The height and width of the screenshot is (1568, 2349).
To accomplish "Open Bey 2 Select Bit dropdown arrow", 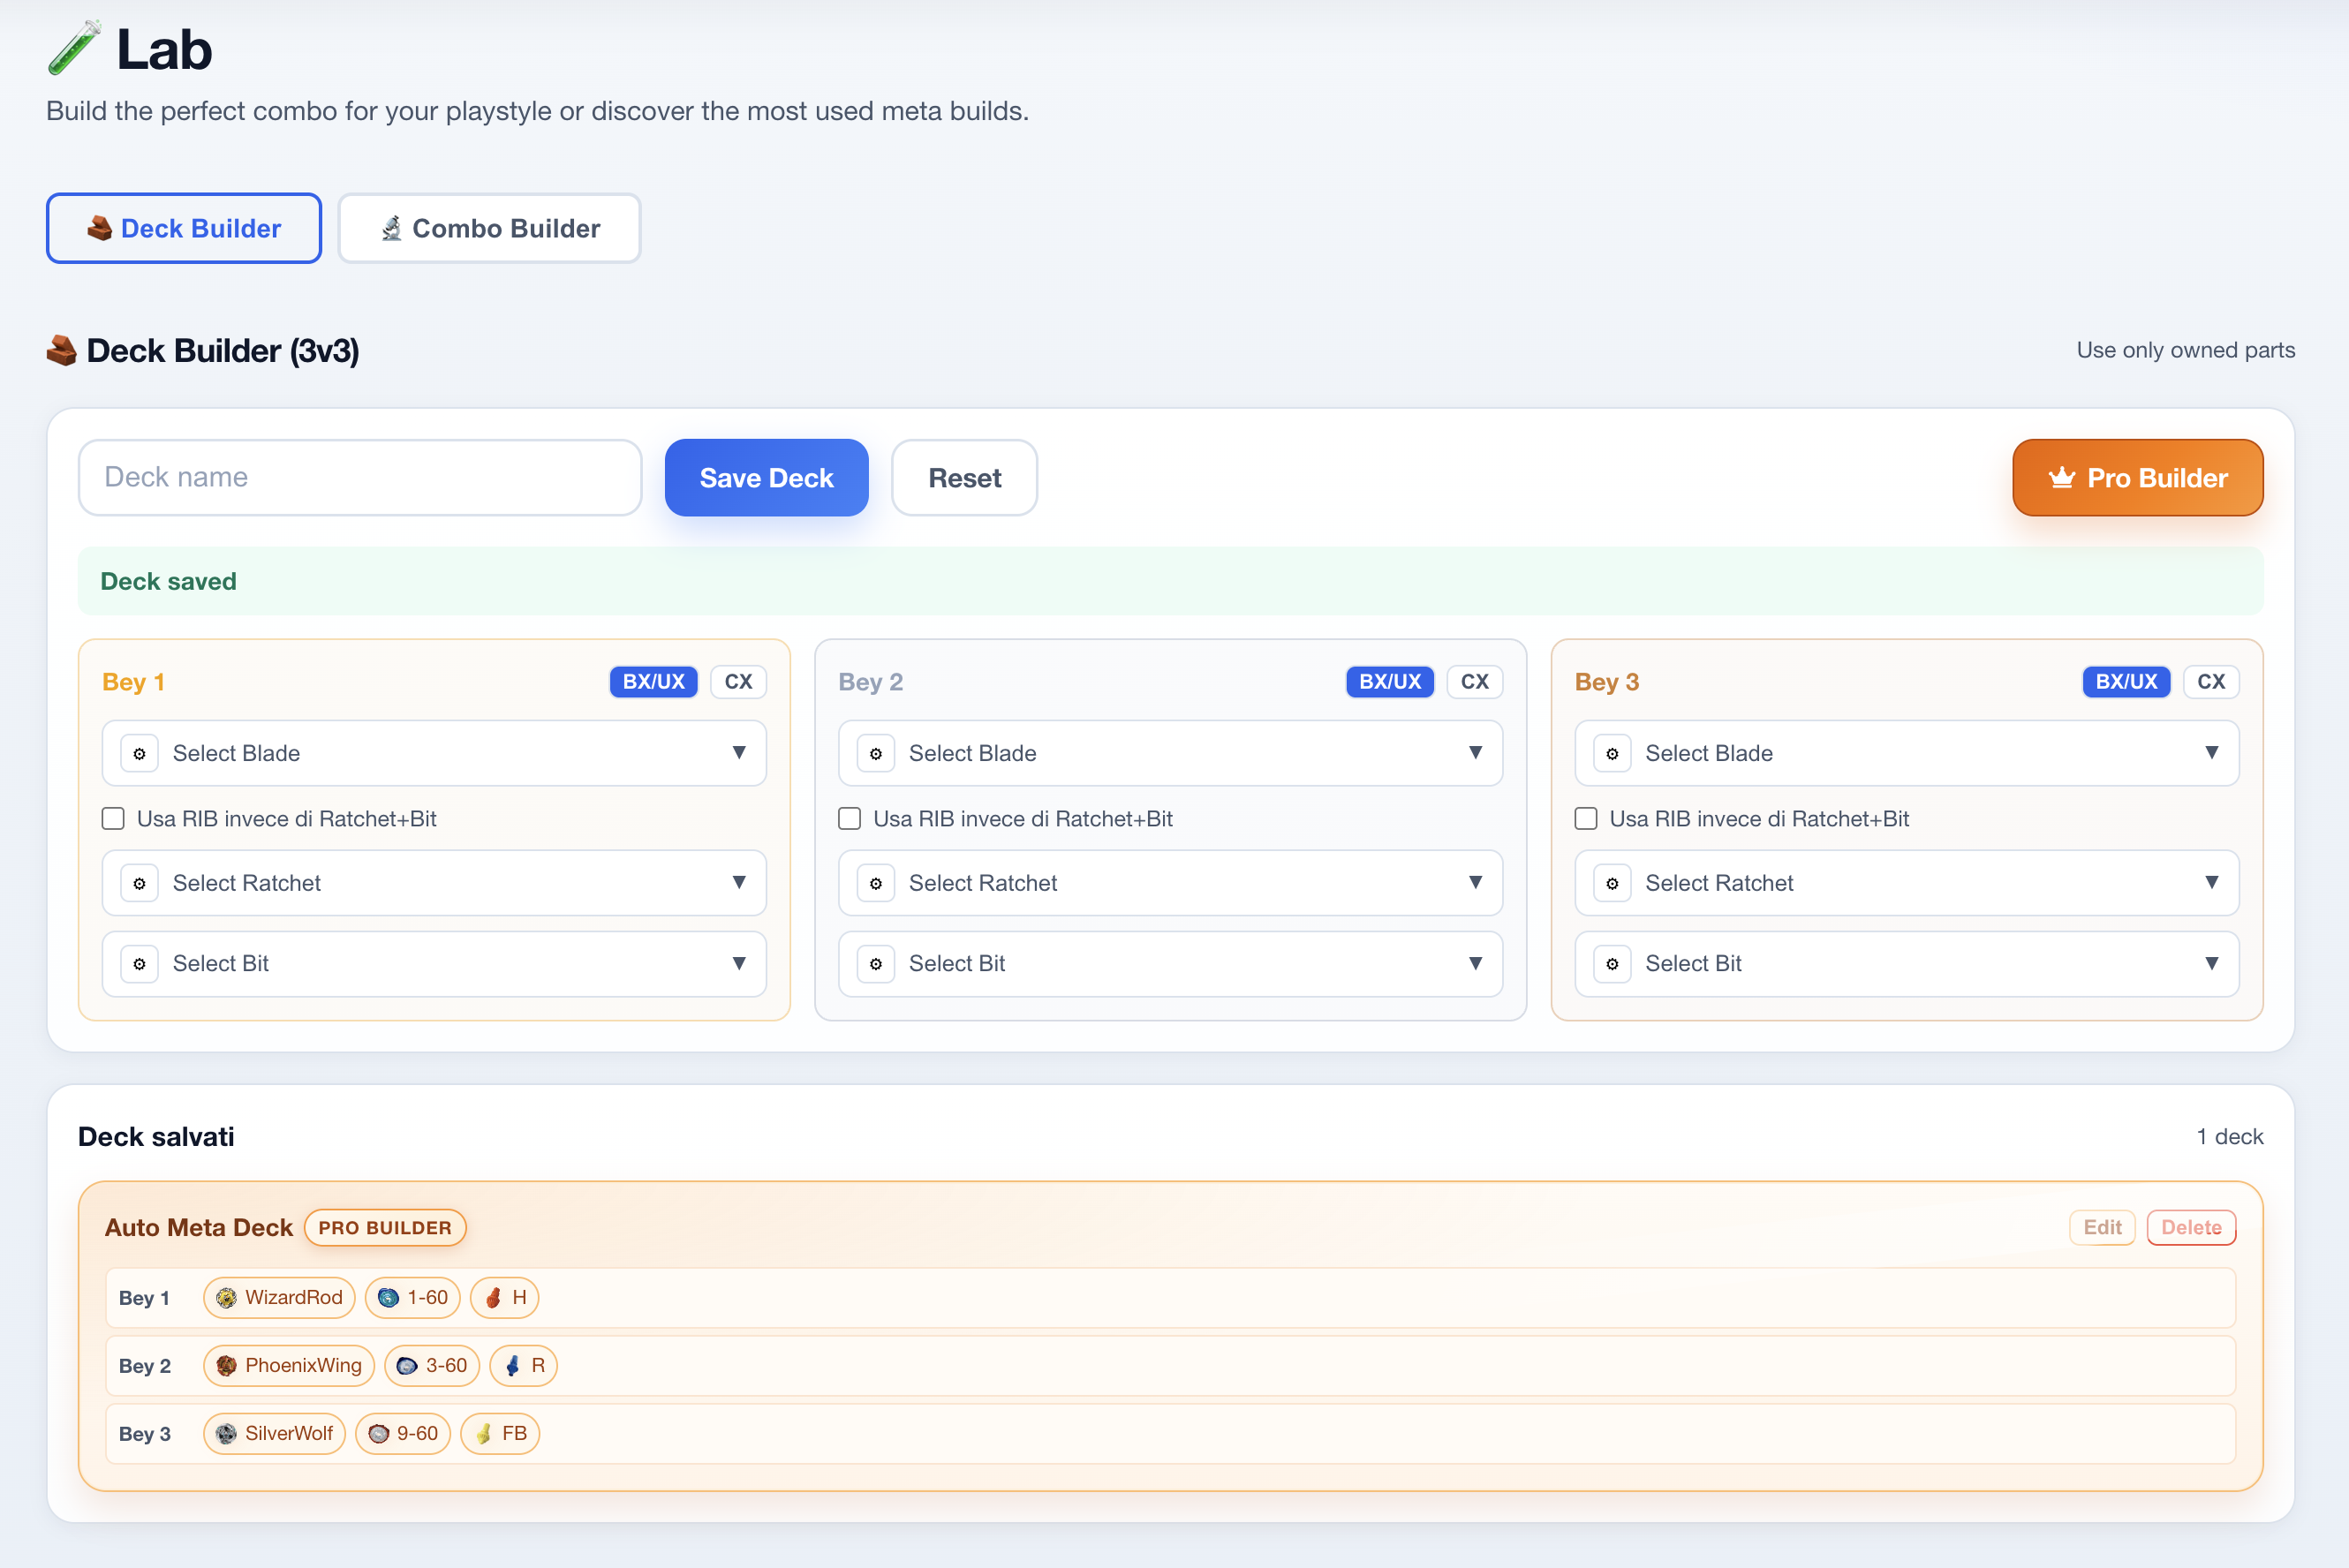I will (x=1475, y=964).
